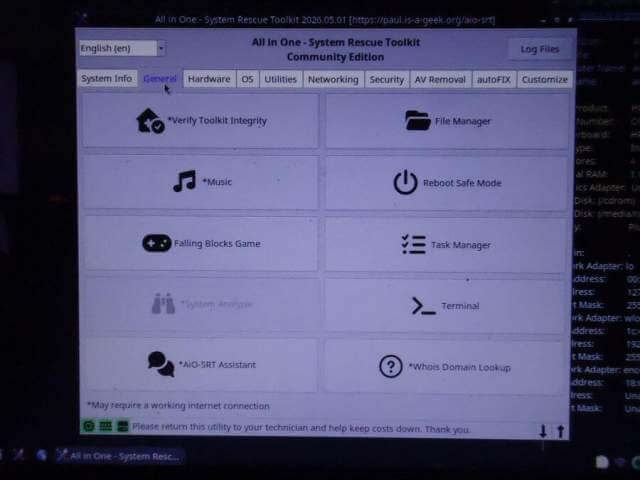Image resolution: width=640 pixels, height=480 pixels.
Task: Click the Verify Toolkit Integrity house-check icon
Action: pyautogui.click(x=150, y=121)
